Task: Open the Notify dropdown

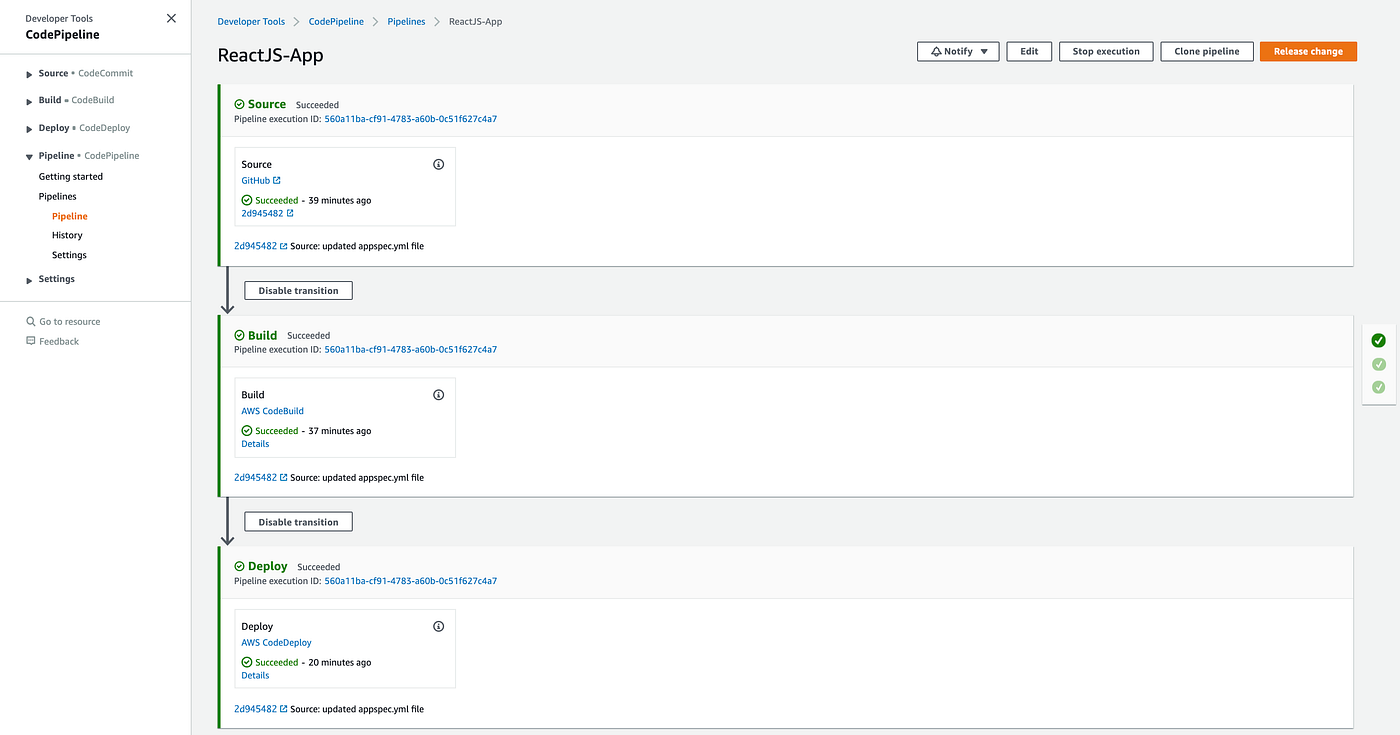Action: coord(958,51)
